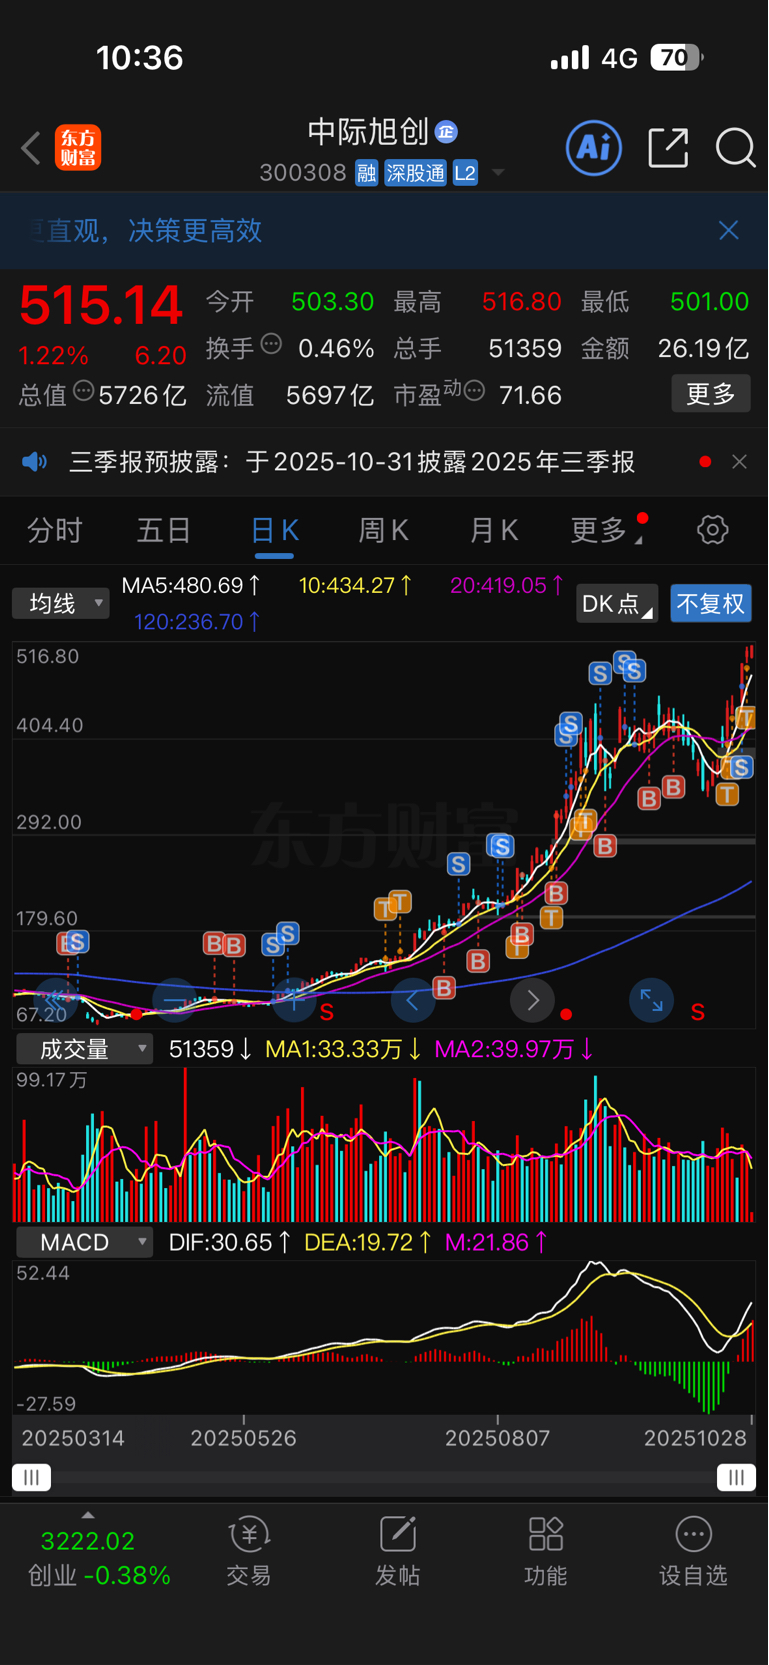Select the 日K tab

(x=274, y=530)
